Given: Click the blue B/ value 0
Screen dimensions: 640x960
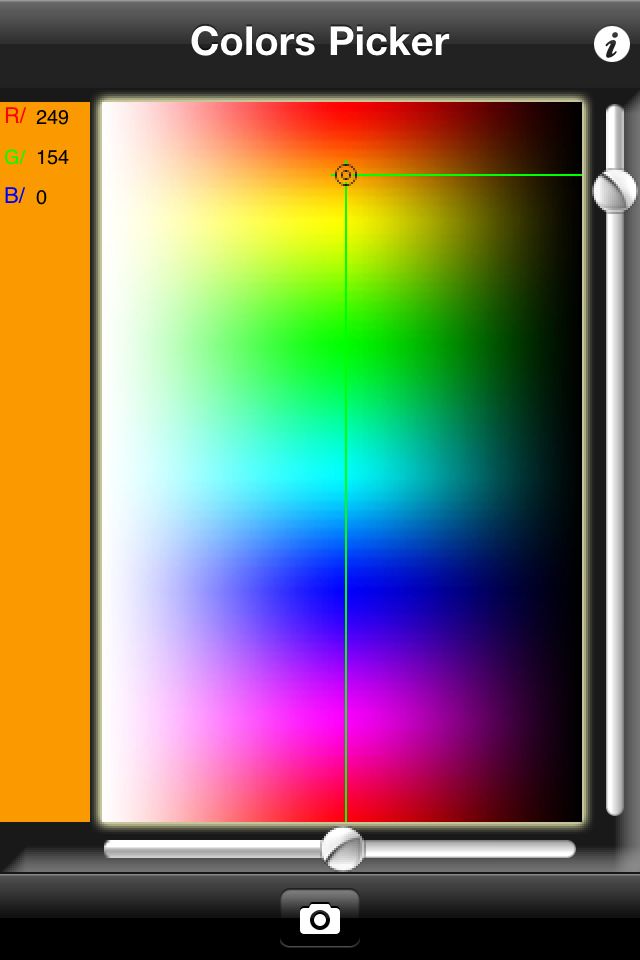Looking at the screenshot, I should [26, 197].
